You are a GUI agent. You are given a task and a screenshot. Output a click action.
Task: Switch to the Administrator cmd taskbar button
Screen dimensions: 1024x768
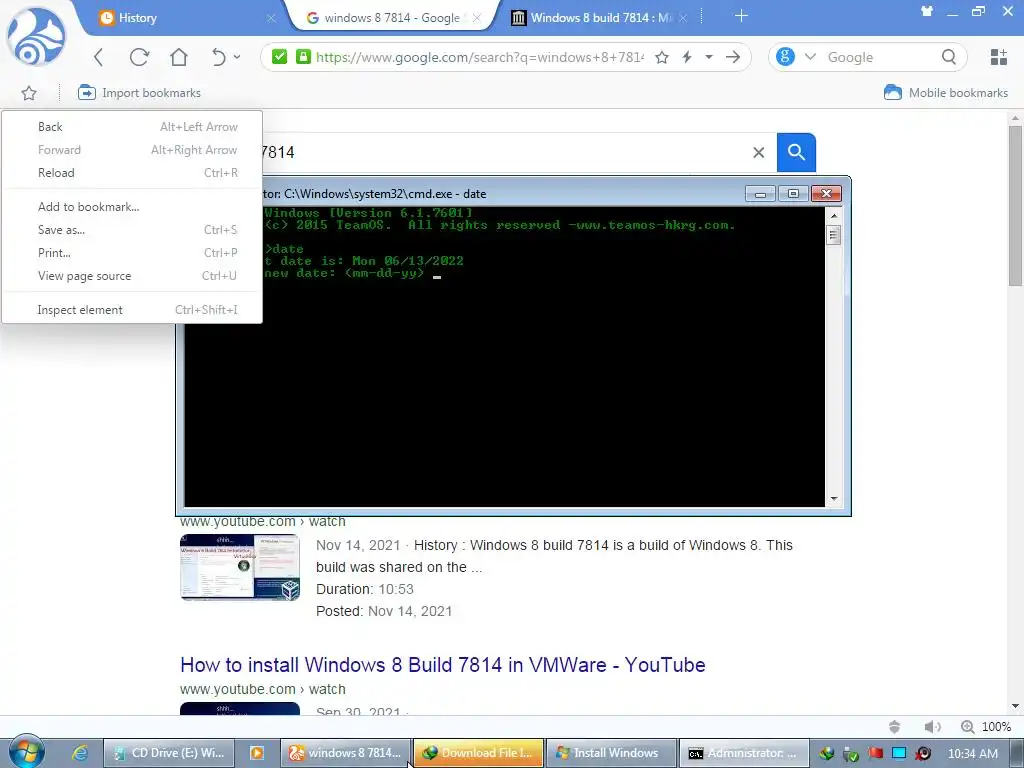(x=744, y=753)
